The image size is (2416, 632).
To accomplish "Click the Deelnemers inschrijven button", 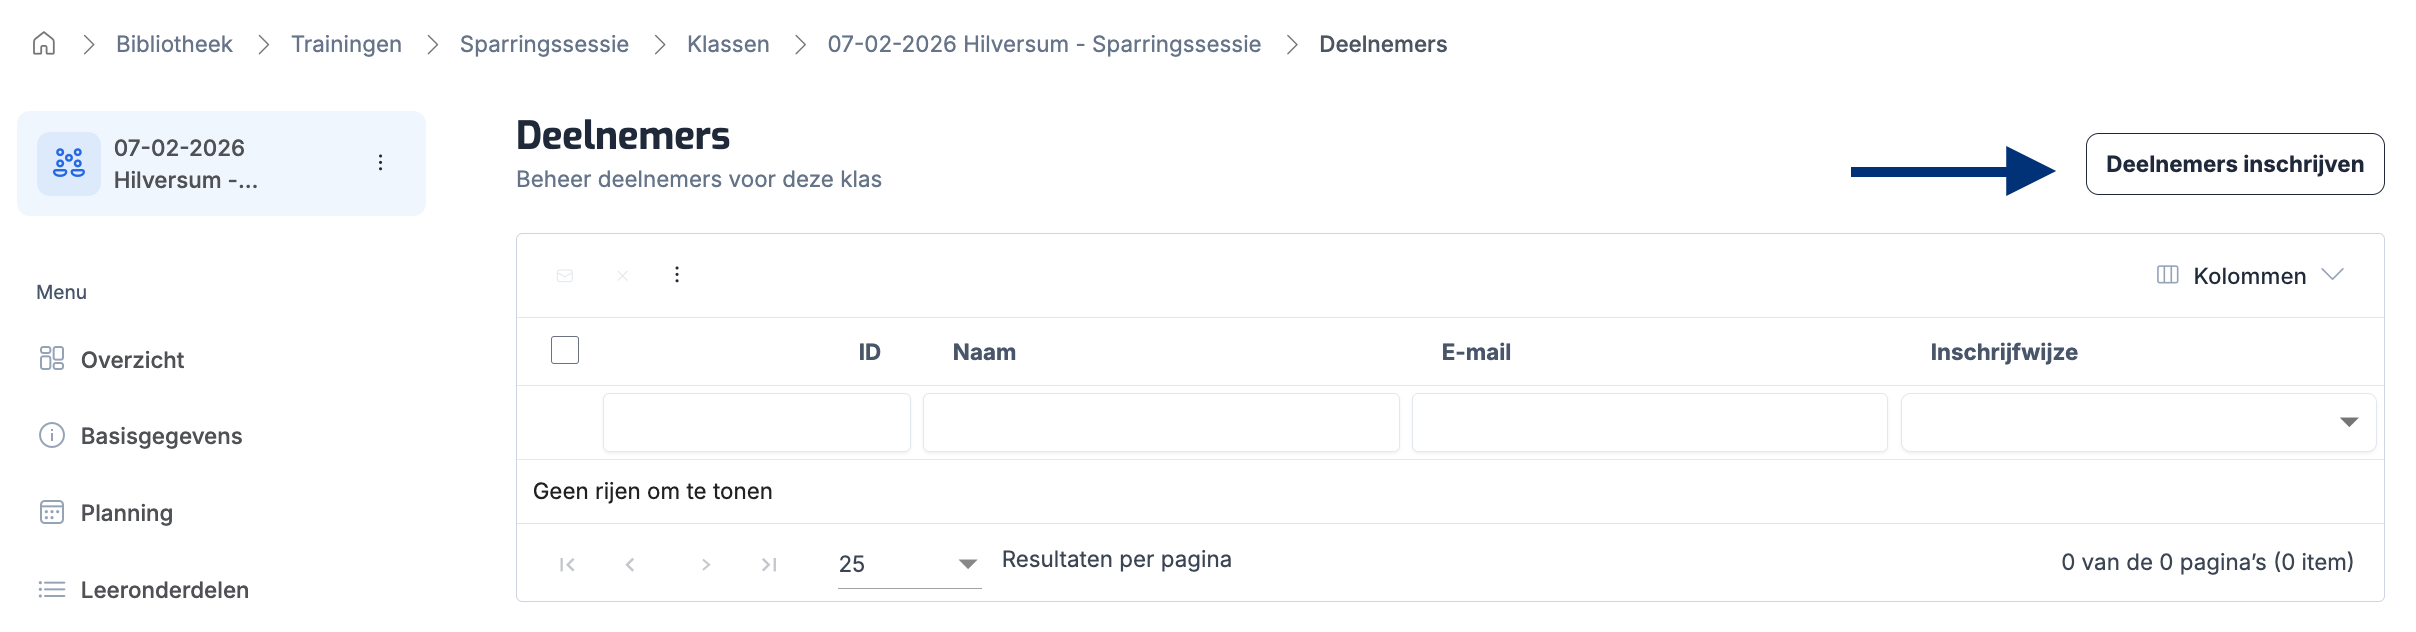I will tap(2234, 164).
